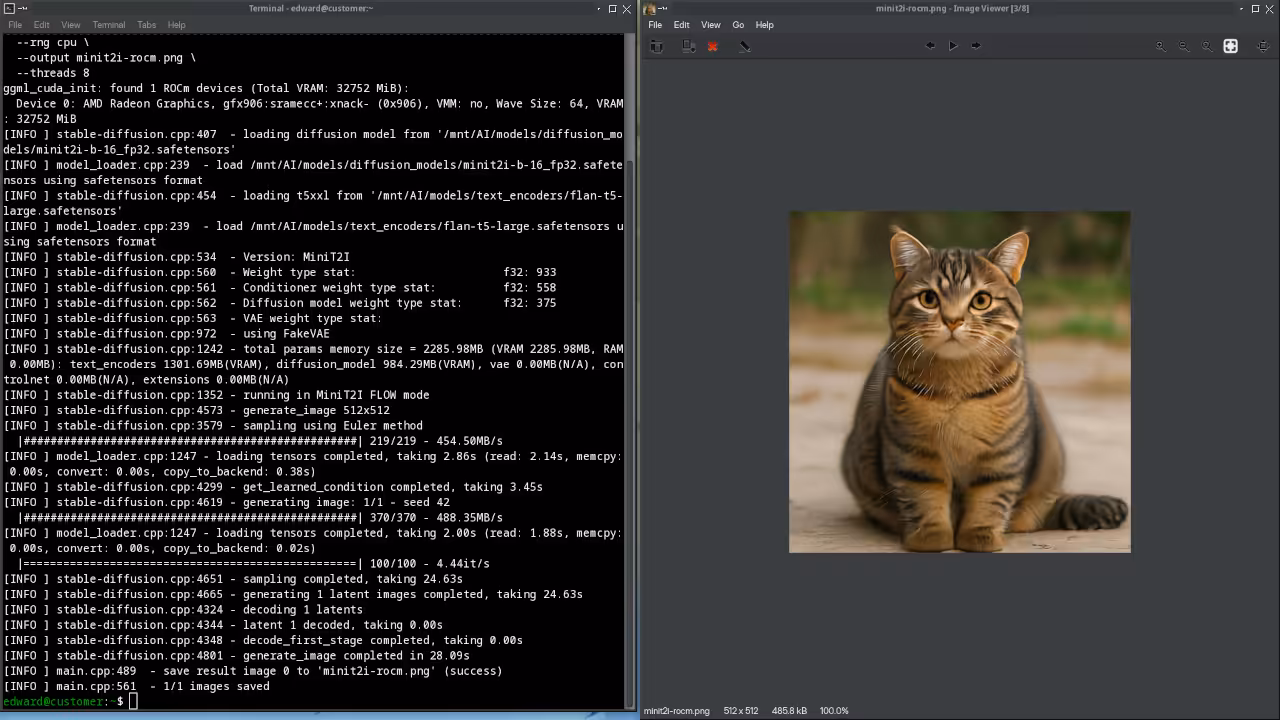Click the Zoom 100% magnifier icon
The width and height of the screenshot is (1280, 720).
1207,46
